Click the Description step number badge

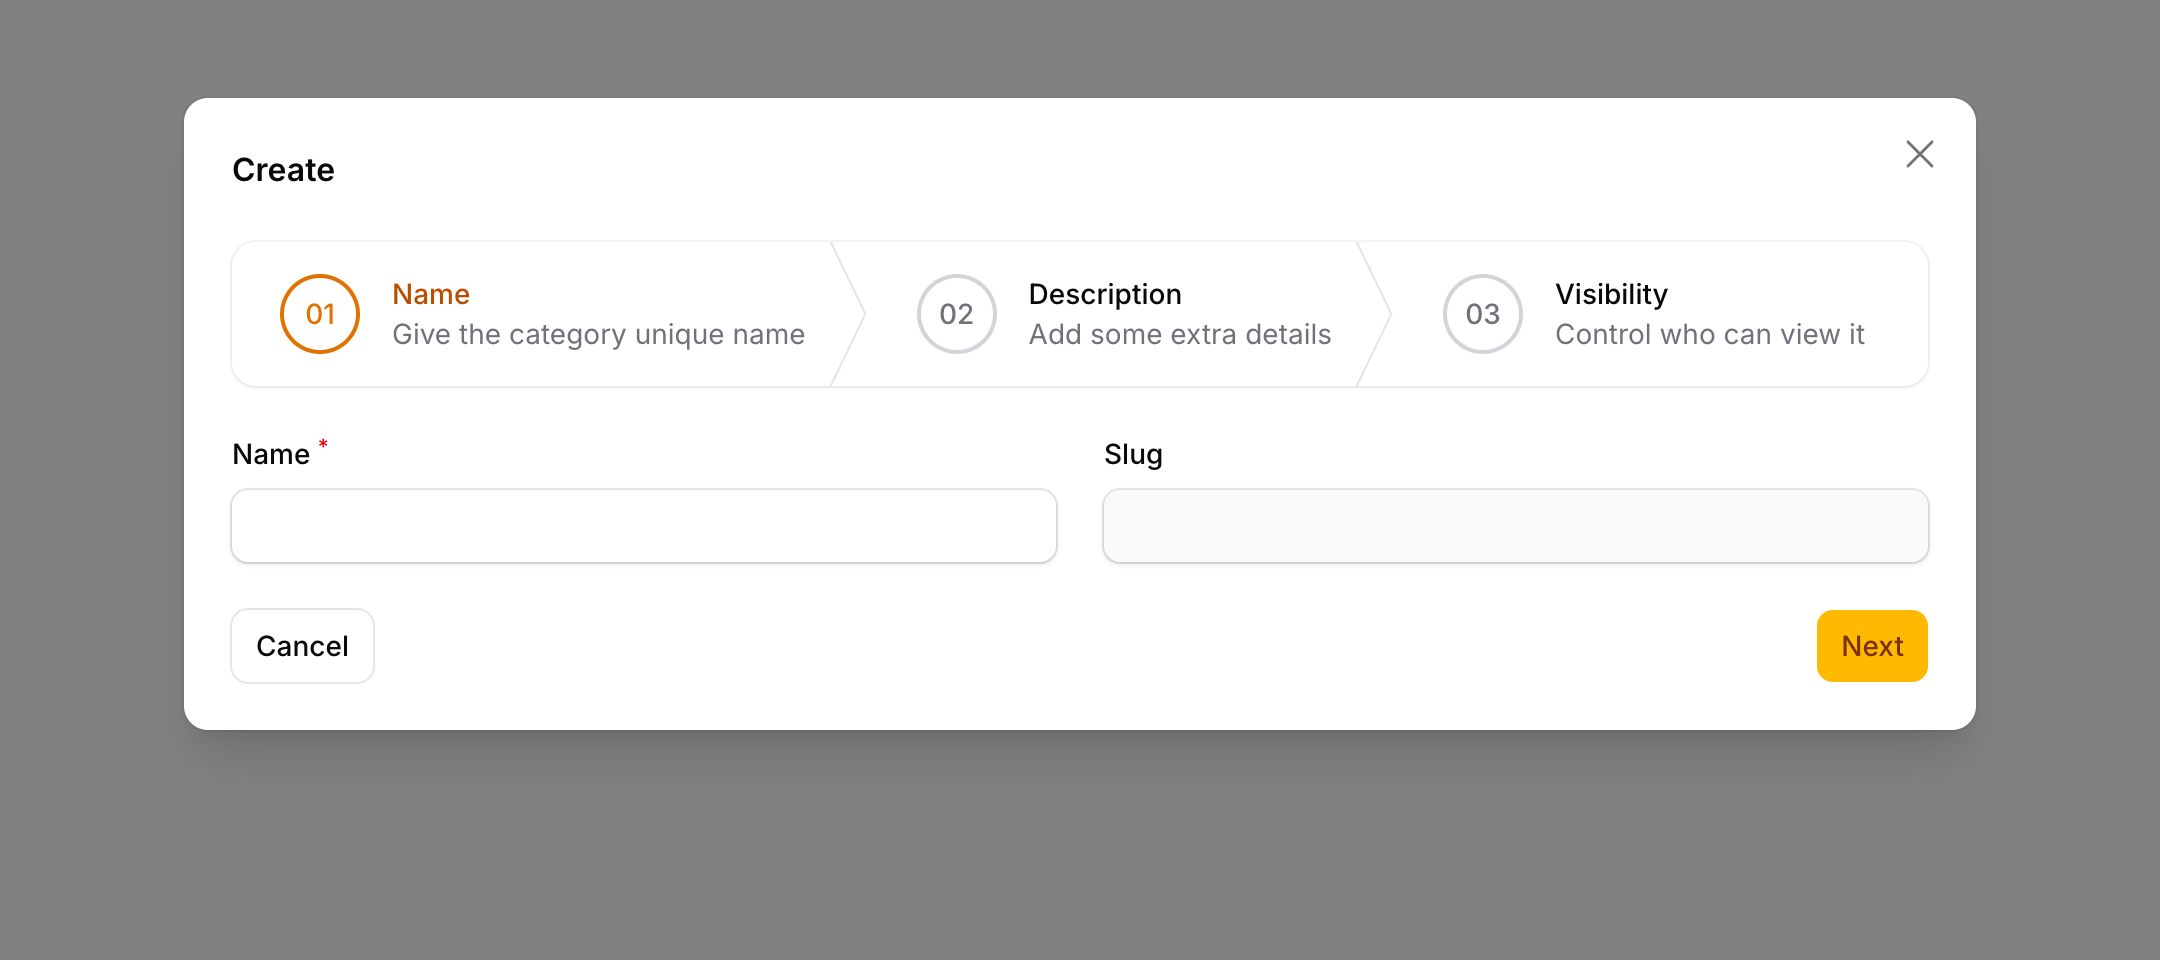coord(956,314)
